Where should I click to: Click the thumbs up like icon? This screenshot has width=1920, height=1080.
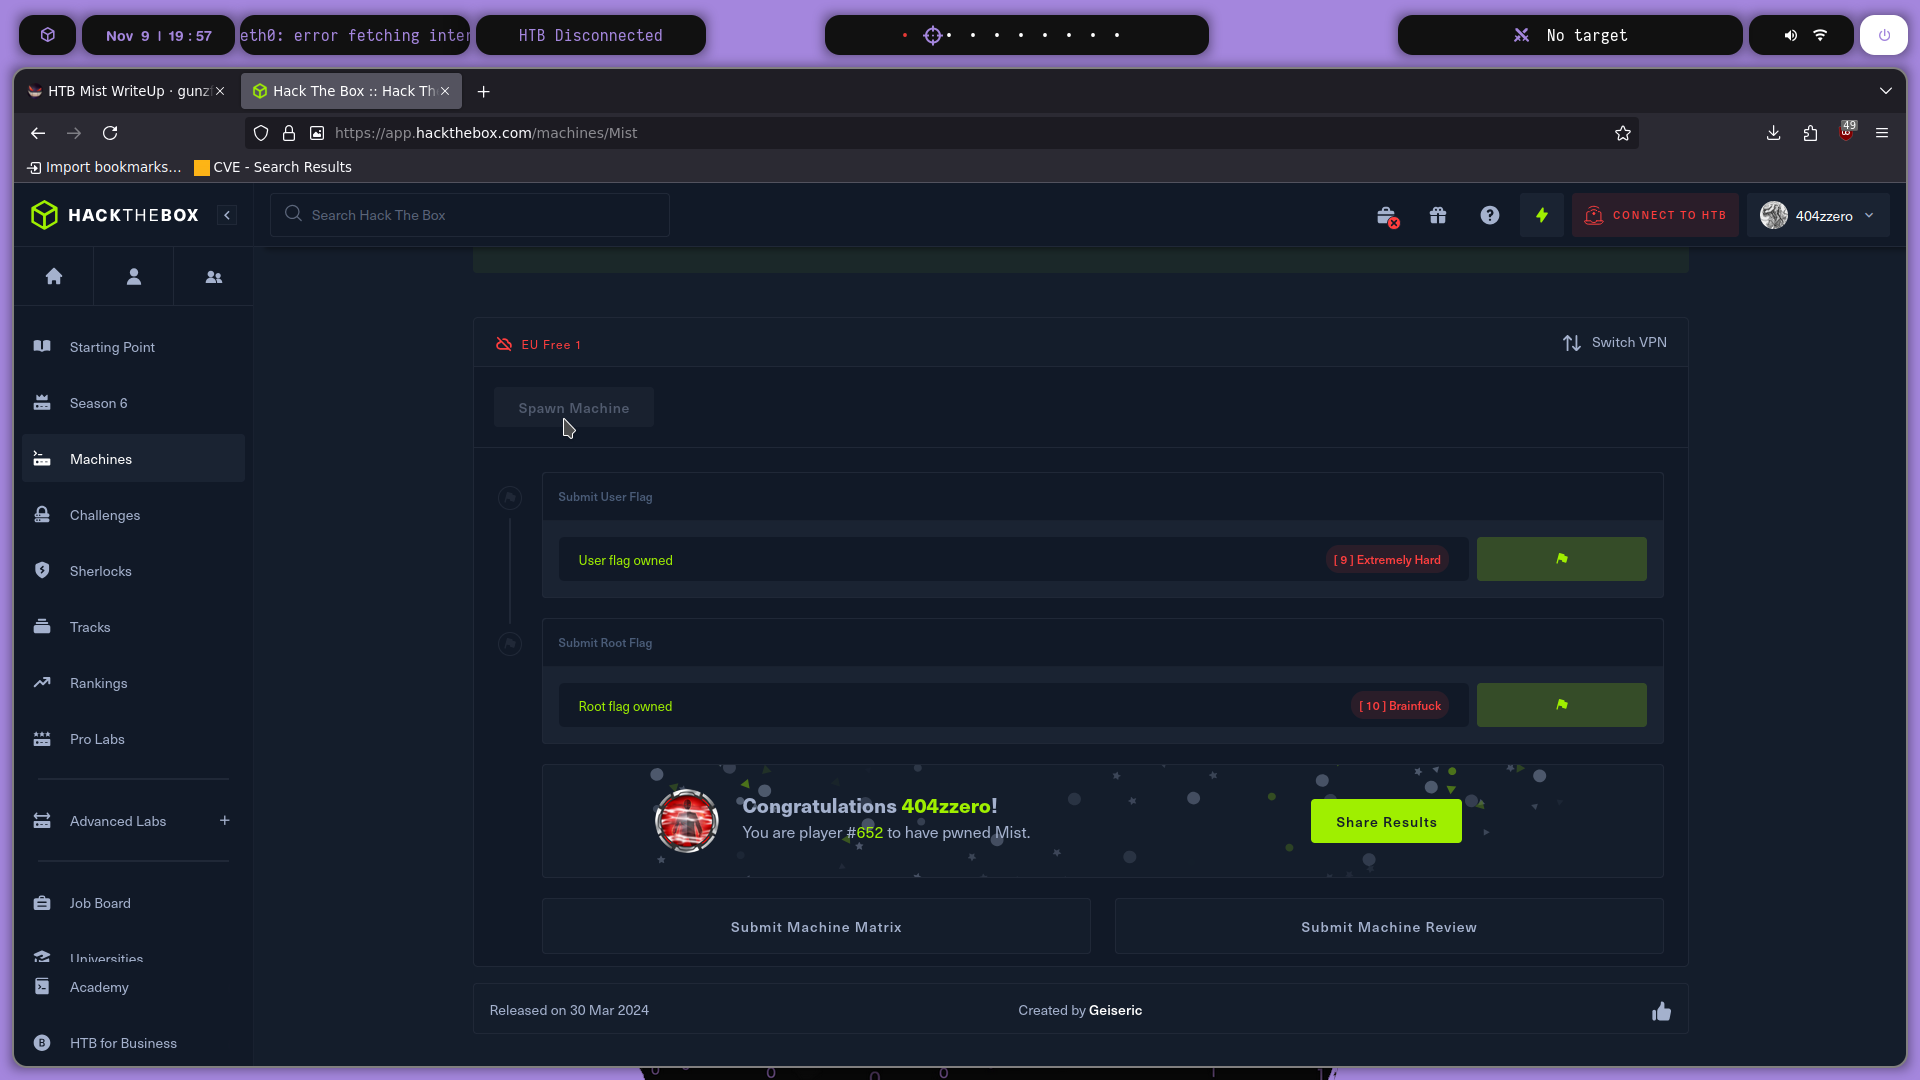click(1661, 1011)
